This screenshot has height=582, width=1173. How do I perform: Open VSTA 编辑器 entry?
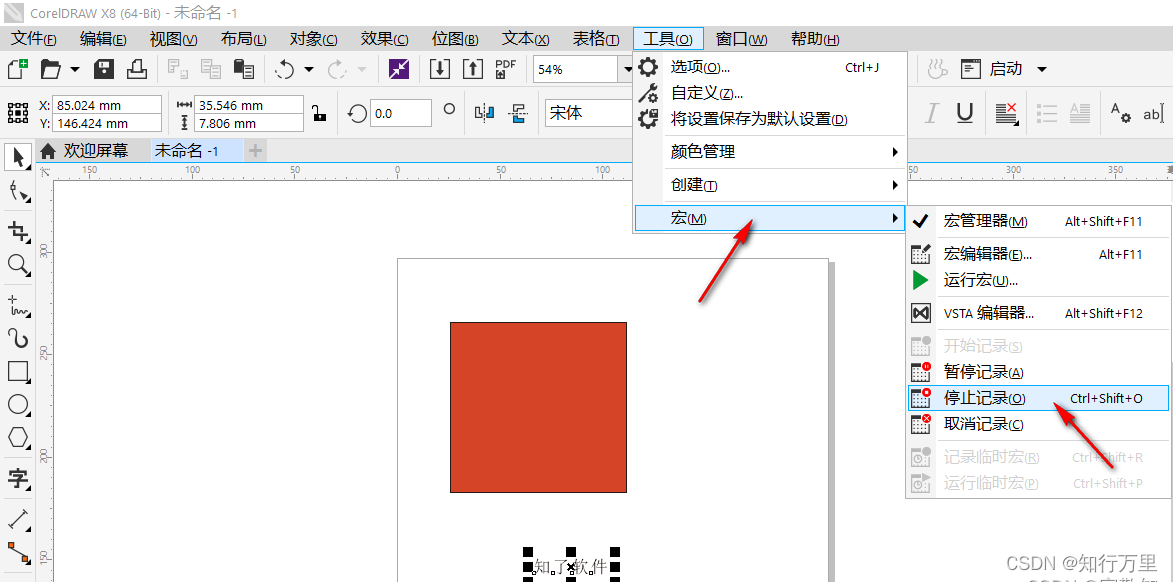(x=1038, y=313)
